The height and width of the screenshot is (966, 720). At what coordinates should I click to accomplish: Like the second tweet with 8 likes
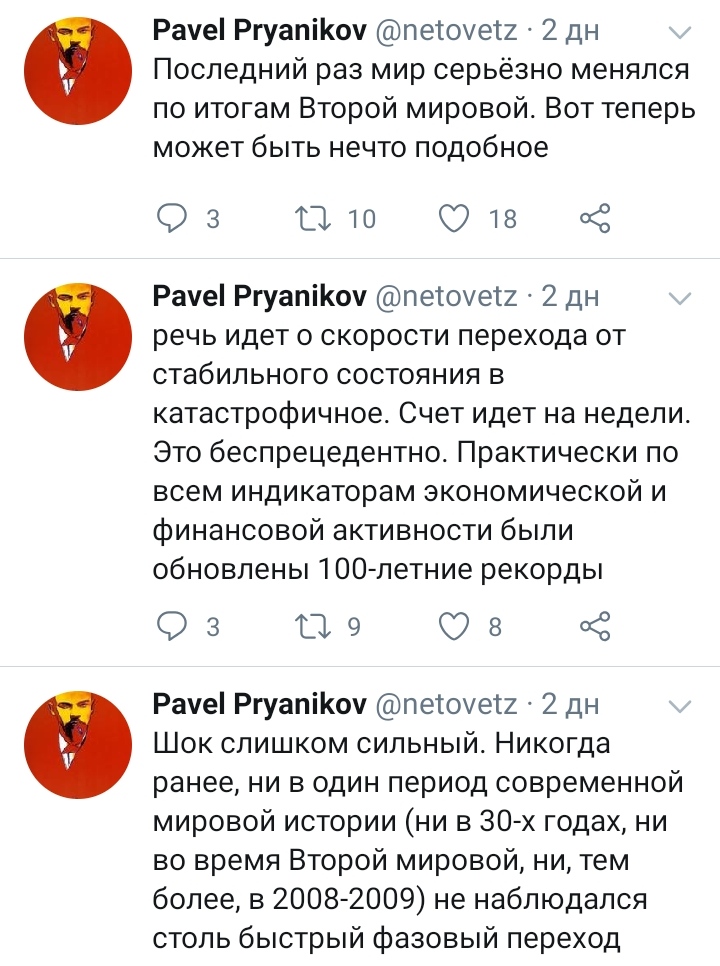point(454,626)
